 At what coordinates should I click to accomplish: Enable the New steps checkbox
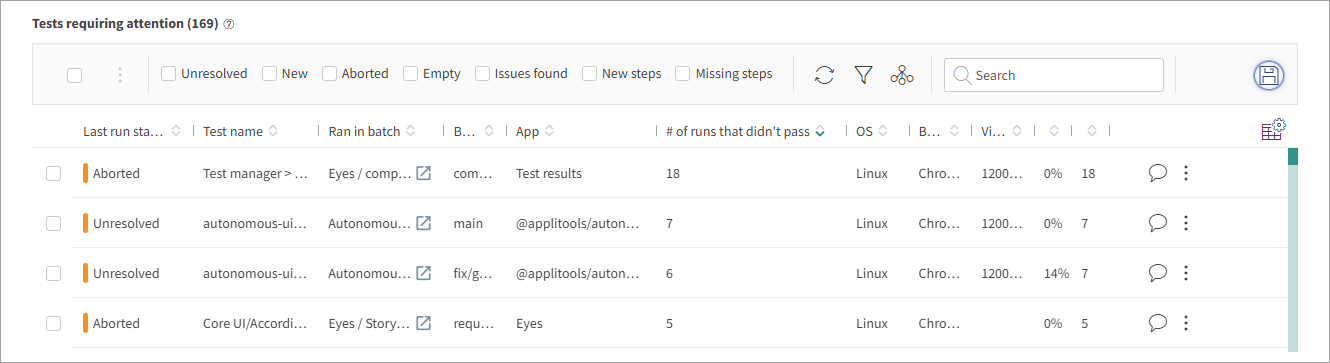click(x=589, y=73)
